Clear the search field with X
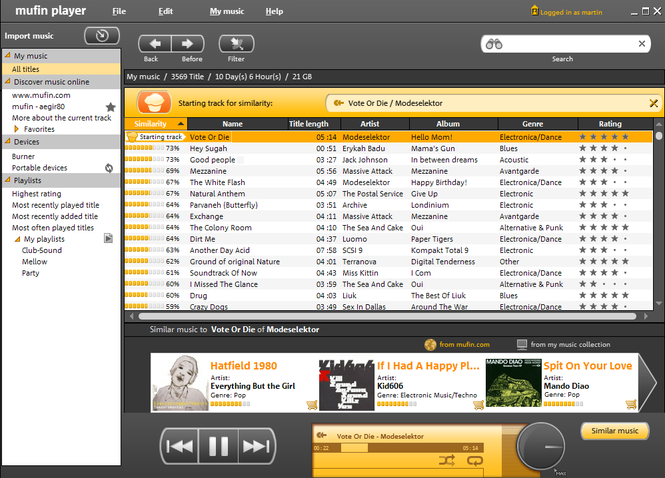 pyautogui.click(x=642, y=44)
